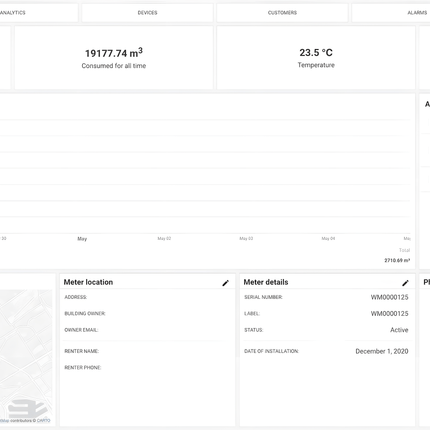Select the 'Consumed for all time' label
The width and height of the screenshot is (430, 430).
click(114, 66)
